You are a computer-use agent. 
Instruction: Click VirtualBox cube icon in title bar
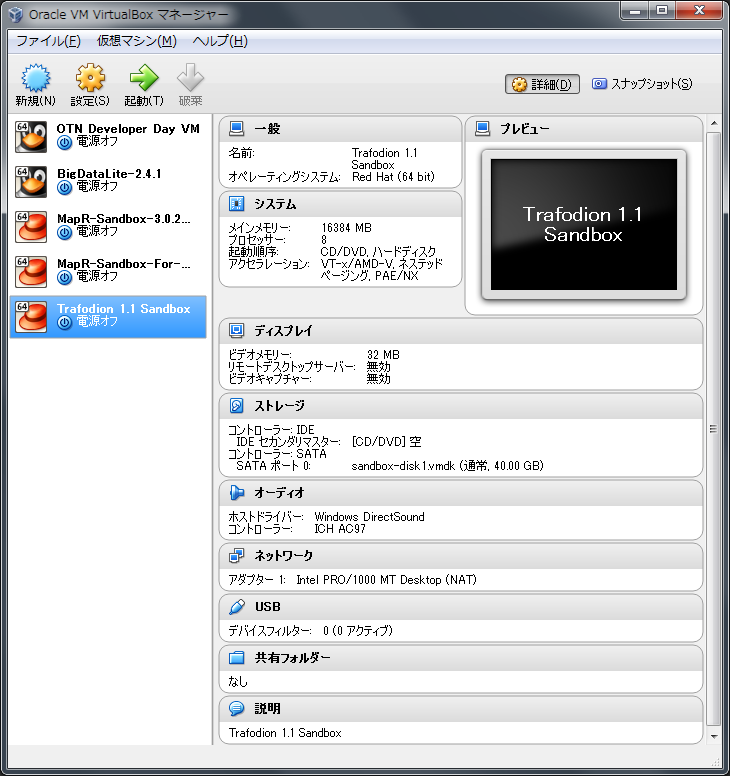coord(16,14)
